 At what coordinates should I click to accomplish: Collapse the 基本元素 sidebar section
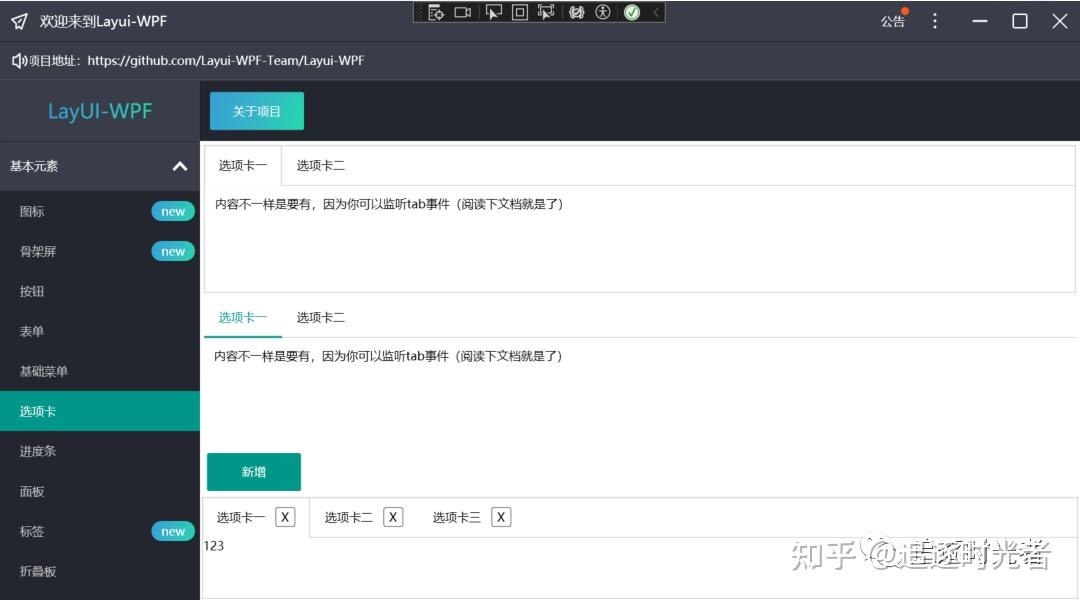180,166
